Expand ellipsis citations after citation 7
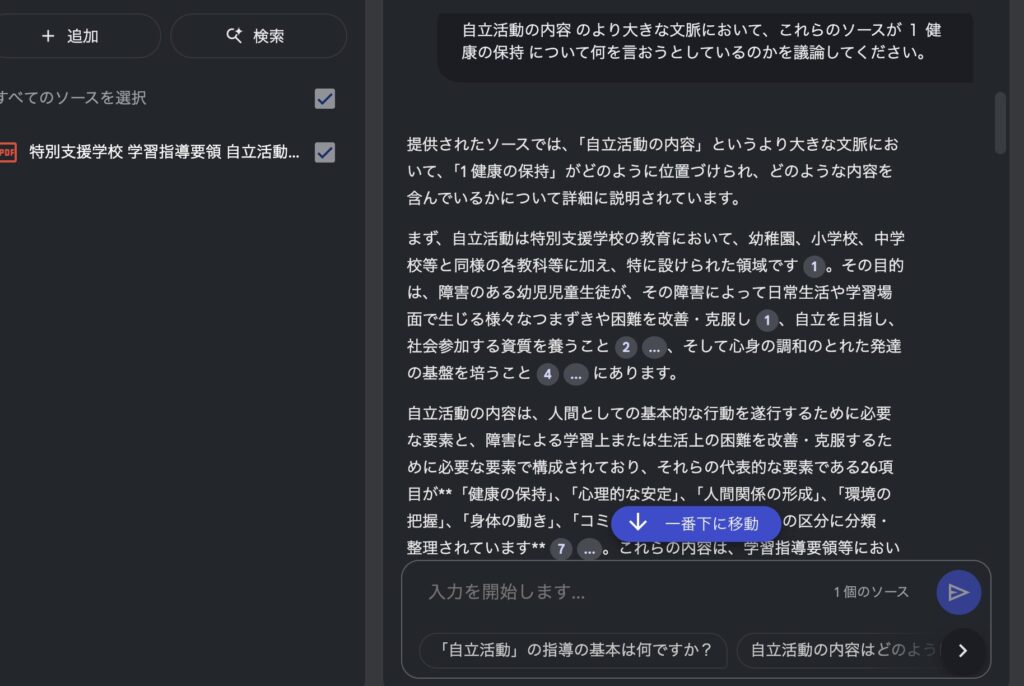1024x686 pixels. click(589, 549)
